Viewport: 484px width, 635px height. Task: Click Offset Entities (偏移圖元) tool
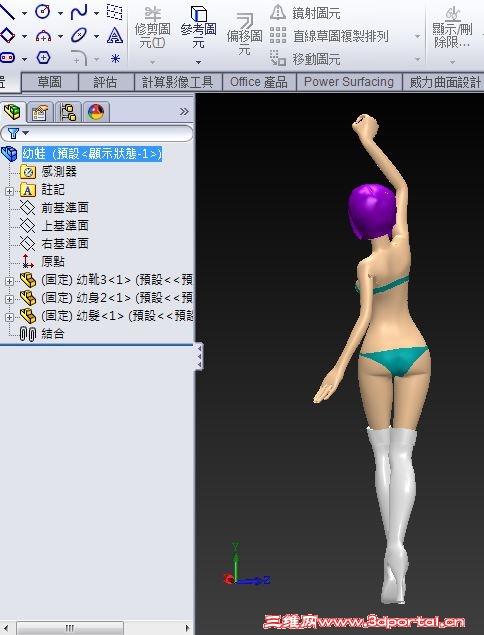coord(244,34)
